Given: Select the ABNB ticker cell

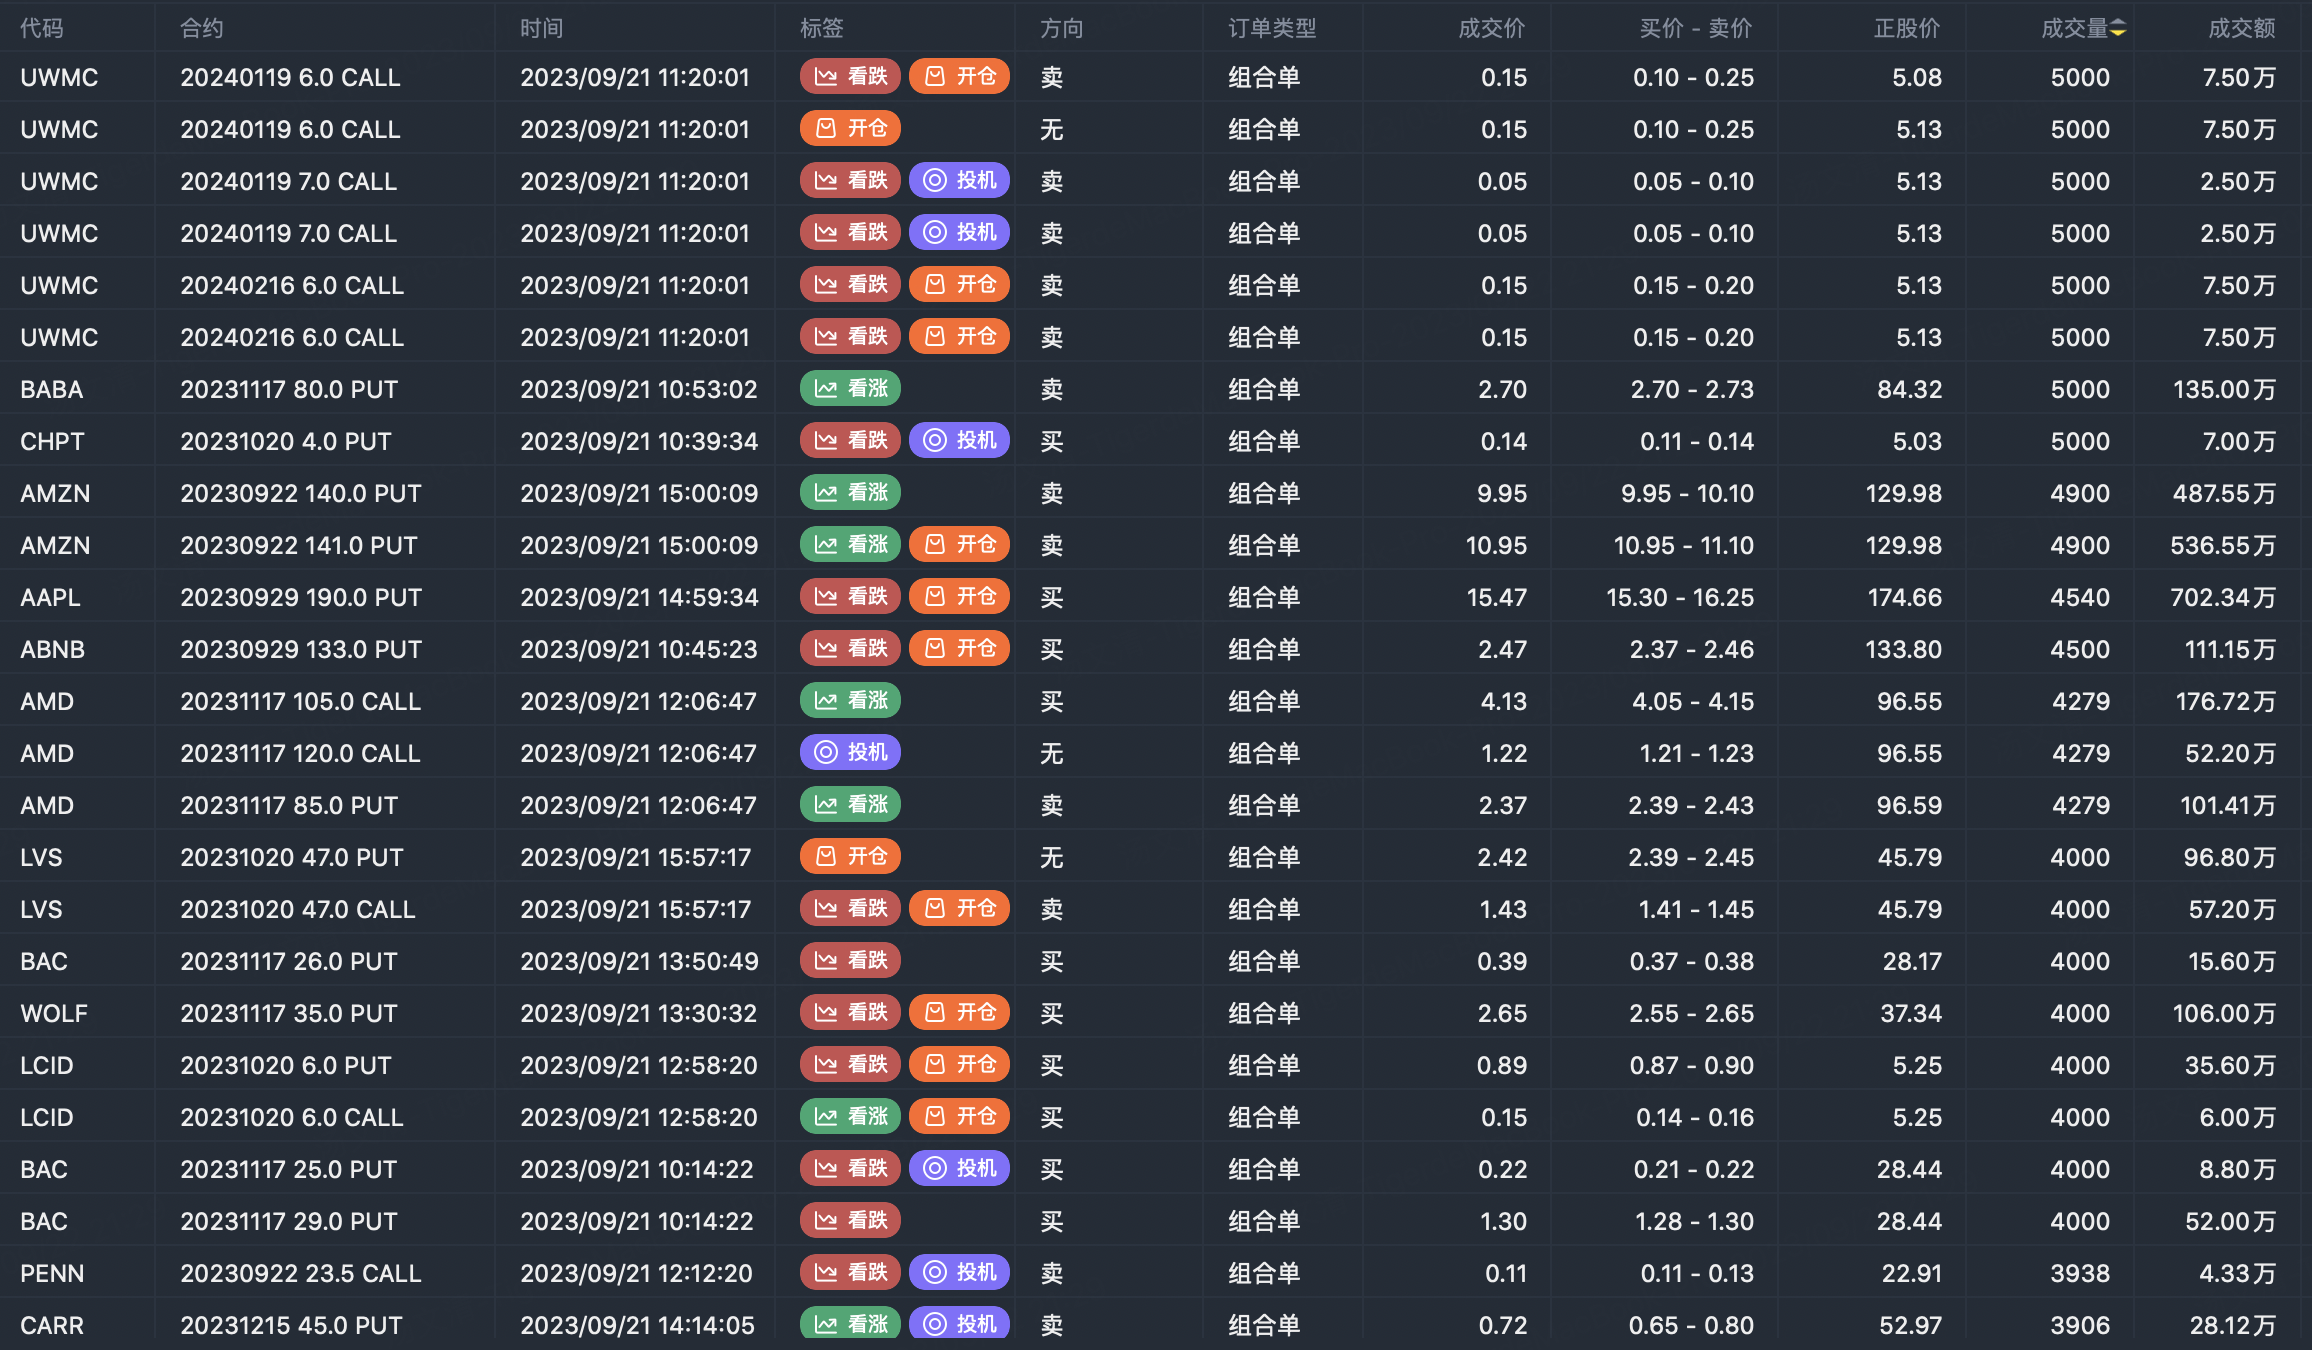Looking at the screenshot, I should tap(52, 649).
